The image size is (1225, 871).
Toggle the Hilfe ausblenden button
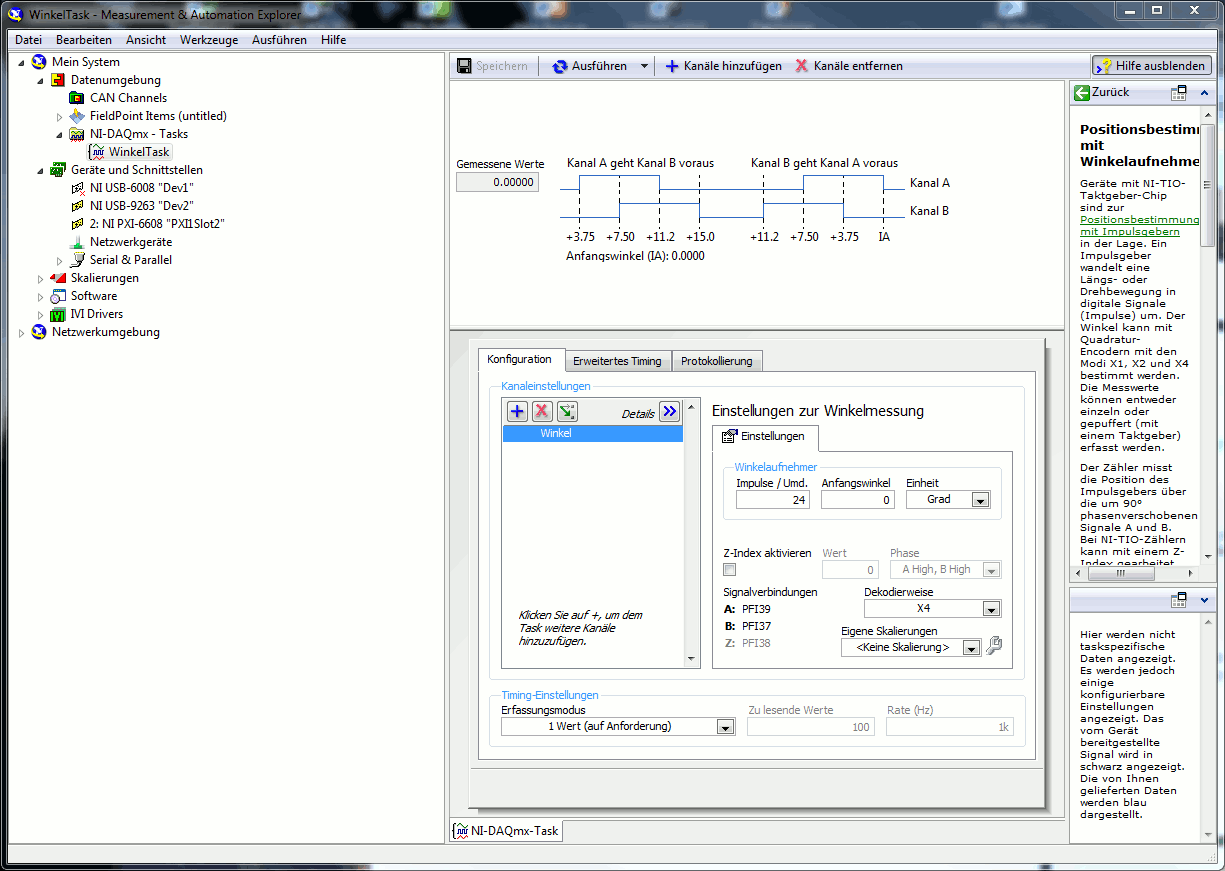point(1151,66)
